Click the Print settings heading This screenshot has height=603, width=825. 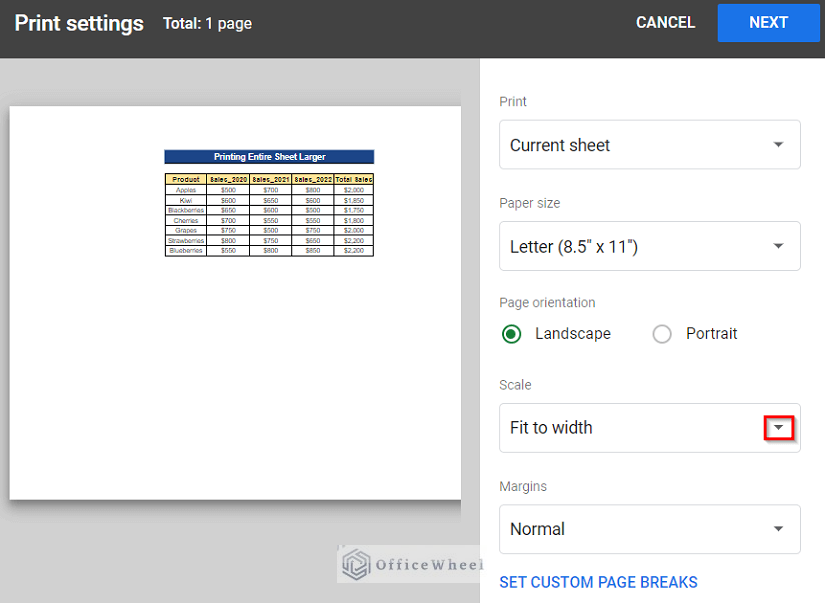tap(78, 22)
